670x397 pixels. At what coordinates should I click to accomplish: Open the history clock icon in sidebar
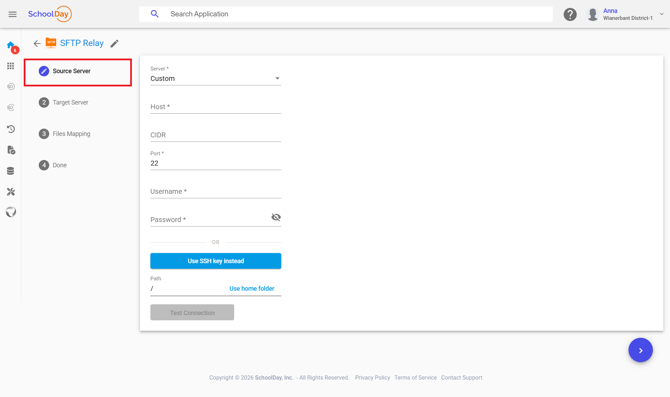pyautogui.click(x=11, y=129)
